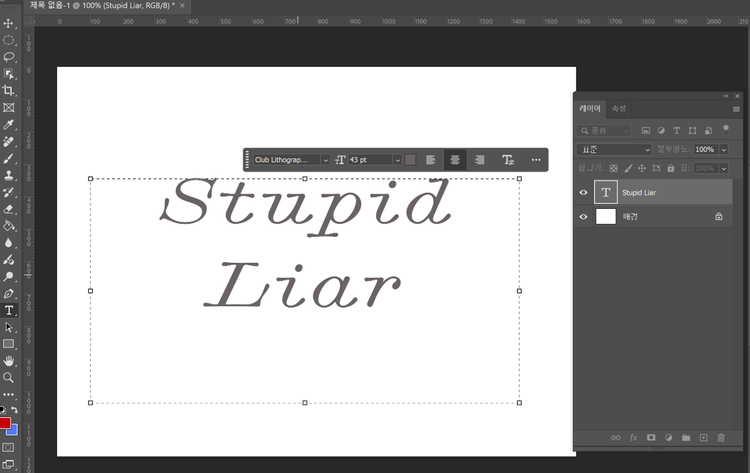The image size is (750, 473).
Task: Select the Eyedropper tool
Action: click(9, 124)
